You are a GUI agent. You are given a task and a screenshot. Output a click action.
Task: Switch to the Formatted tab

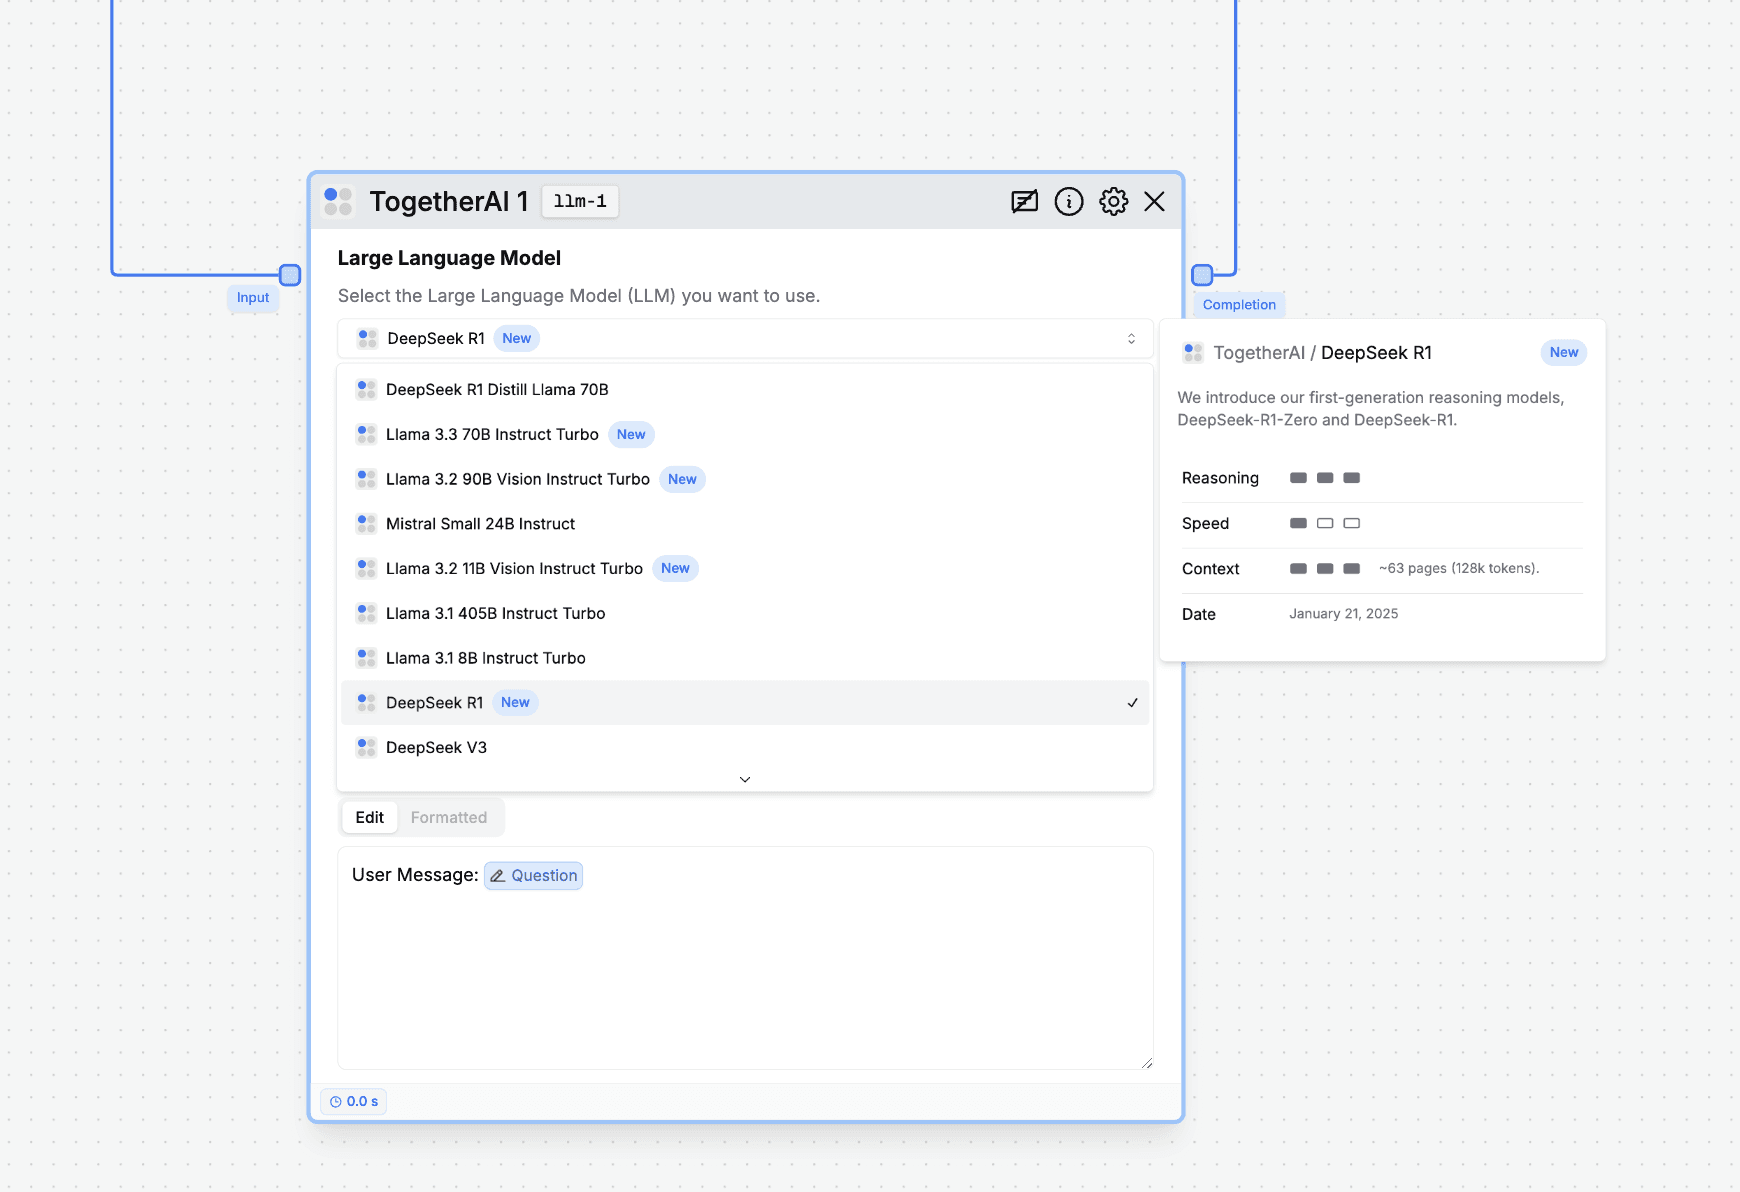[x=449, y=817]
